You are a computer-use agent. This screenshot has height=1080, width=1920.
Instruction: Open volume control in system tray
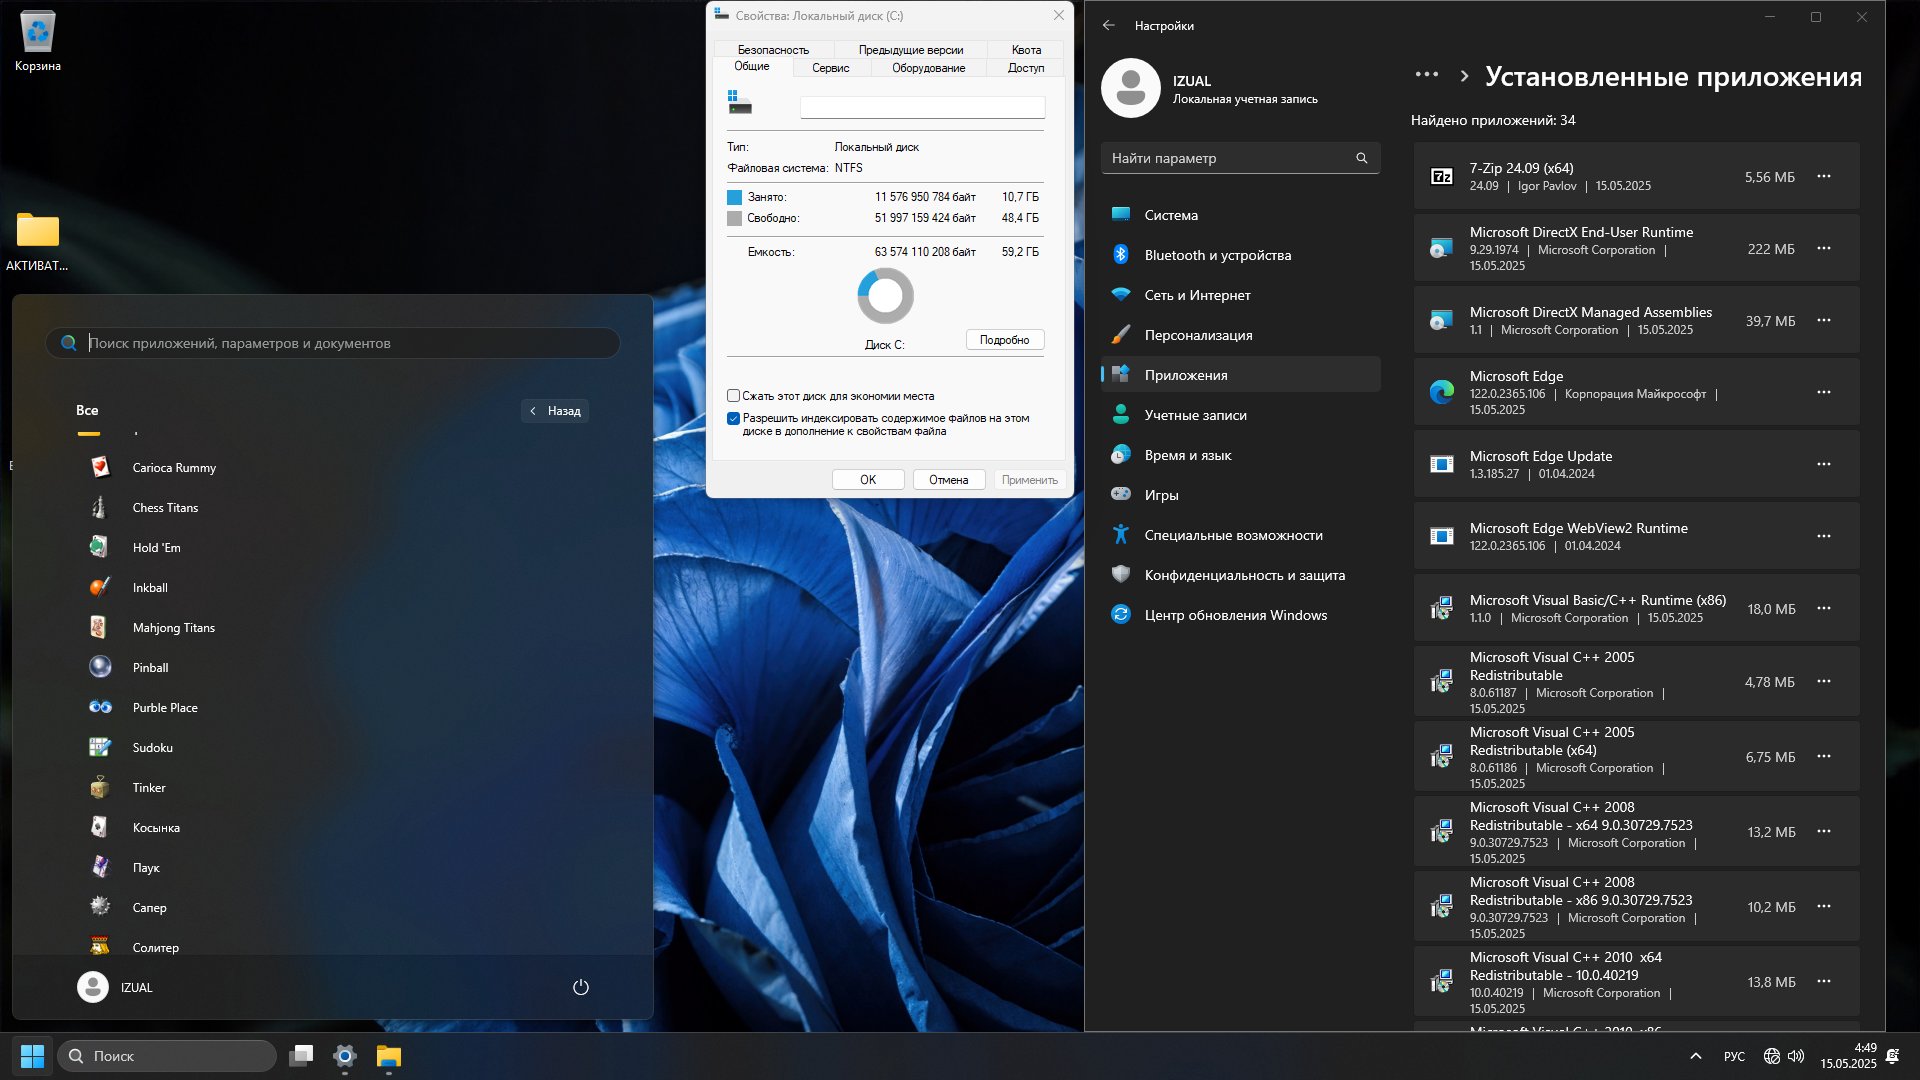(1796, 1056)
